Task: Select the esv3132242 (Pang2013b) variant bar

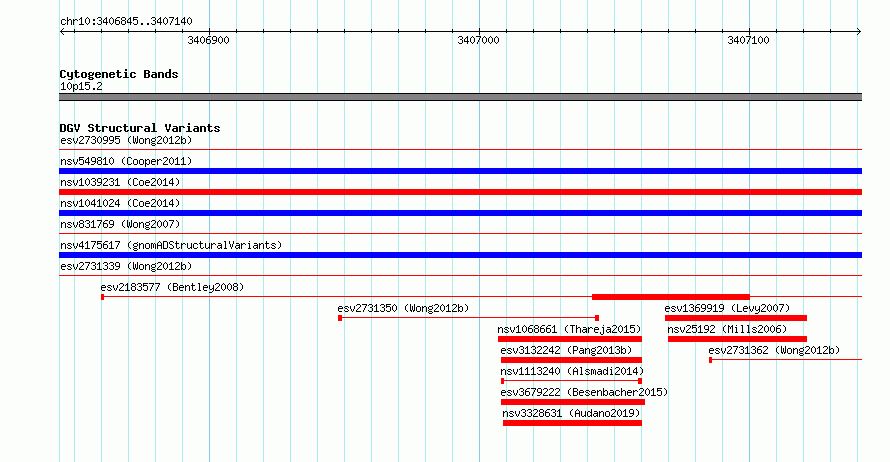Action: (571, 360)
